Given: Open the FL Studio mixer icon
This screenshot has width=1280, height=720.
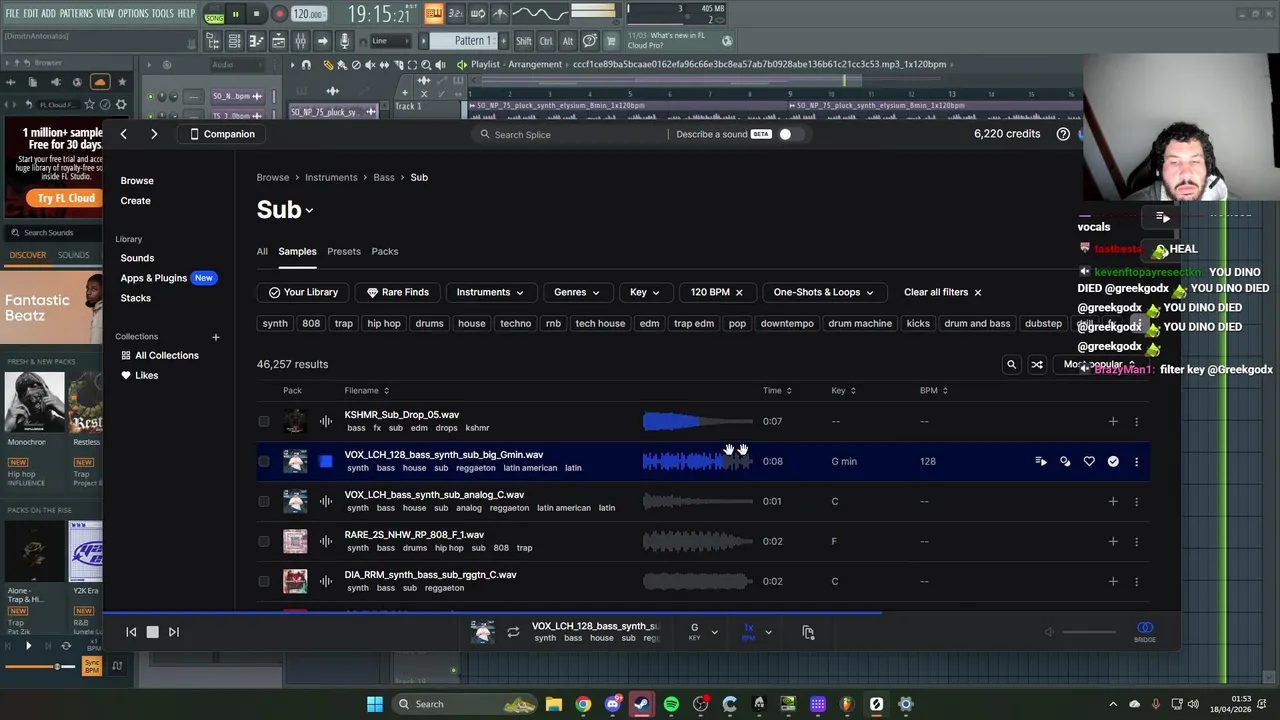Looking at the screenshot, I should coord(300,41).
